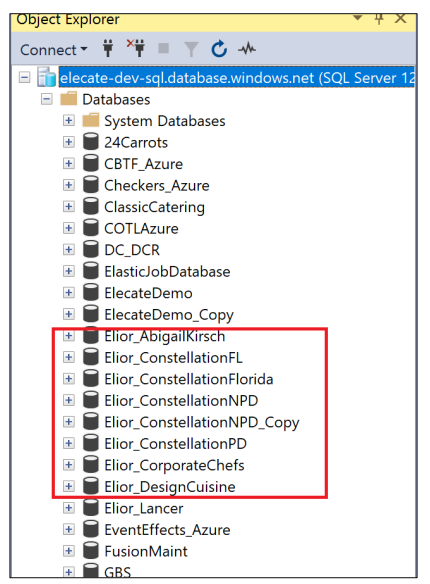Image resolution: width=430 pixels, height=584 pixels.
Task: Select the elecate-dev-sql.database.windows.net server
Action: pos(237,77)
